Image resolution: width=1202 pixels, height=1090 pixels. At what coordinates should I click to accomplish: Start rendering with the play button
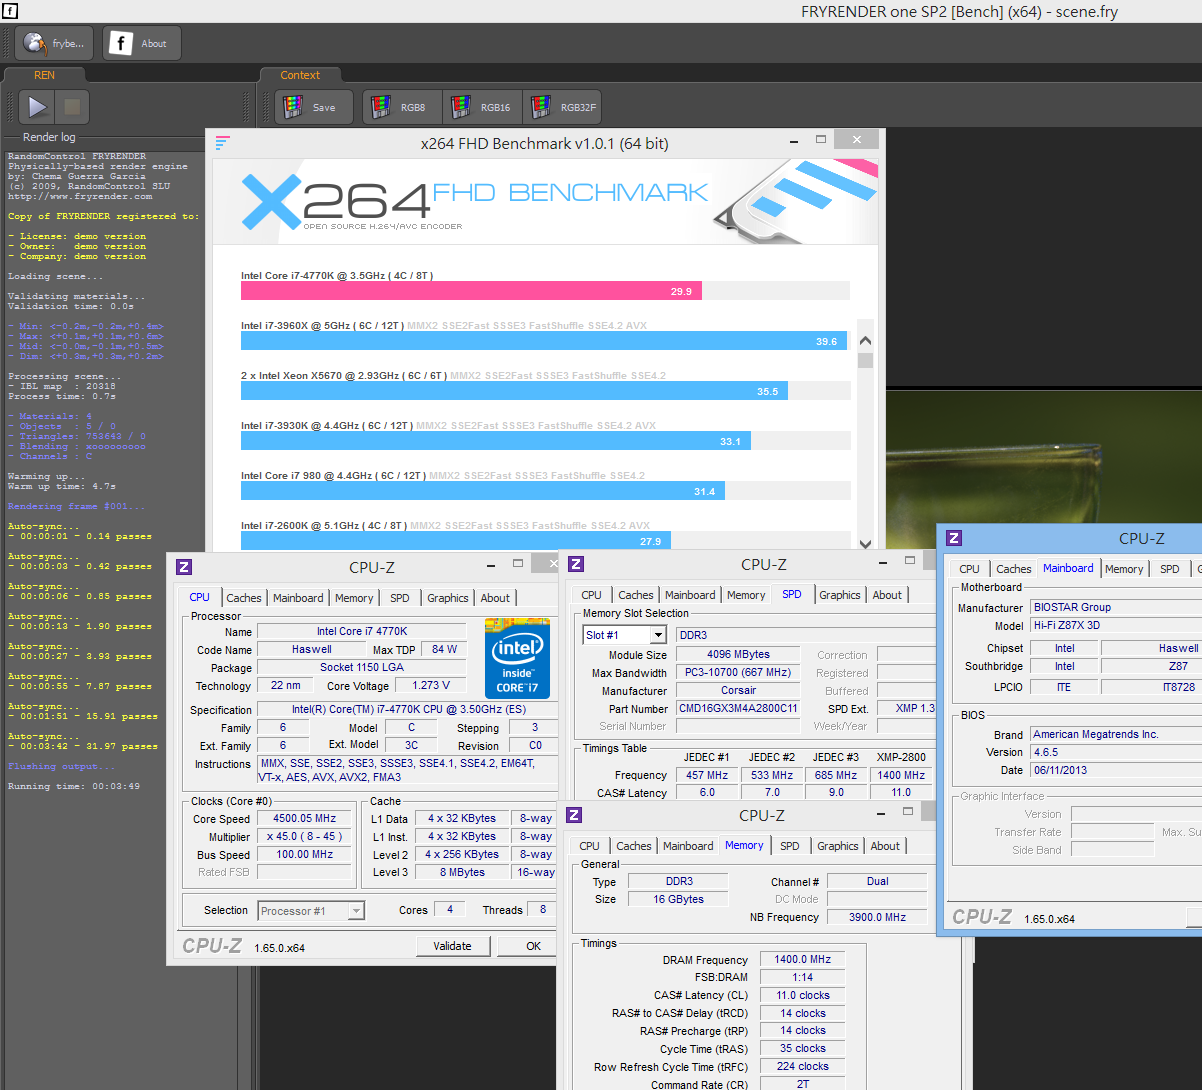37,107
